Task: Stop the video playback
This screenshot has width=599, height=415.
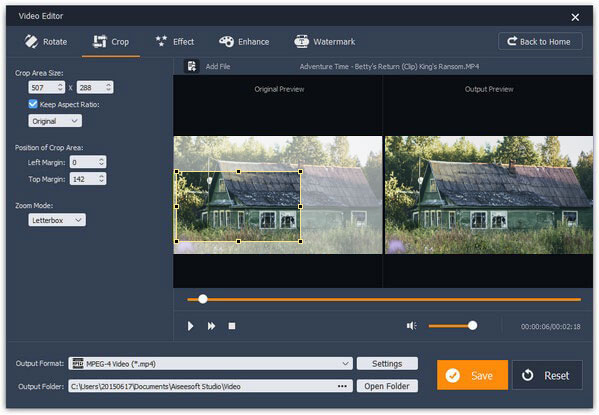Action: [x=232, y=326]
